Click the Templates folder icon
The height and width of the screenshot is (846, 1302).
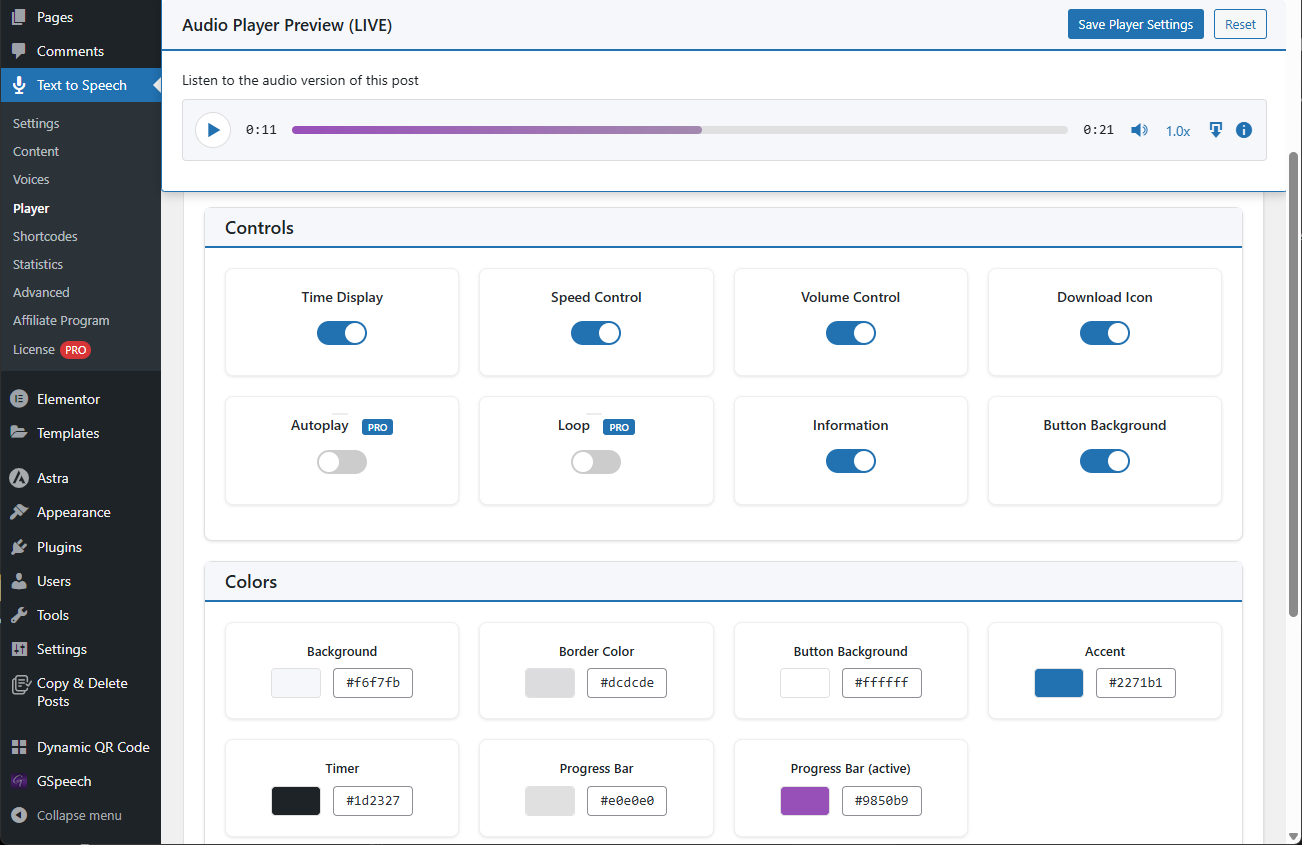coord(19,433)
